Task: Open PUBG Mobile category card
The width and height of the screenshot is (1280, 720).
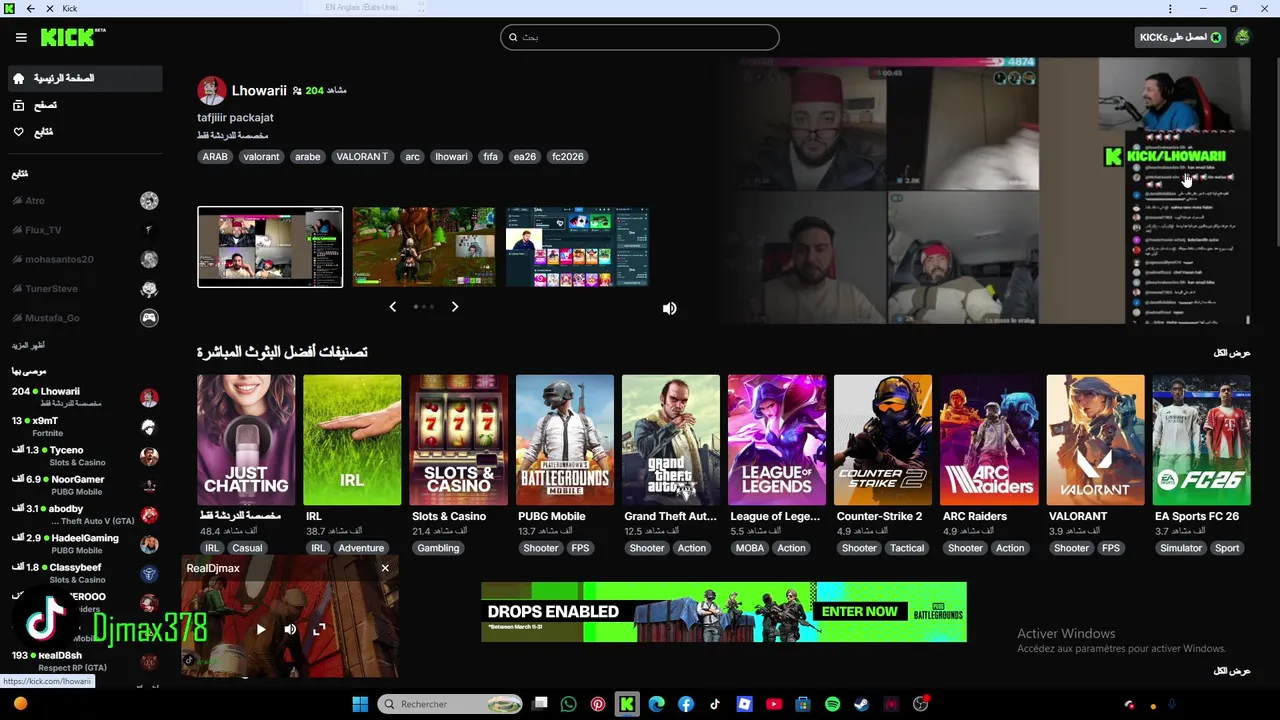Action: coord(565,440)
